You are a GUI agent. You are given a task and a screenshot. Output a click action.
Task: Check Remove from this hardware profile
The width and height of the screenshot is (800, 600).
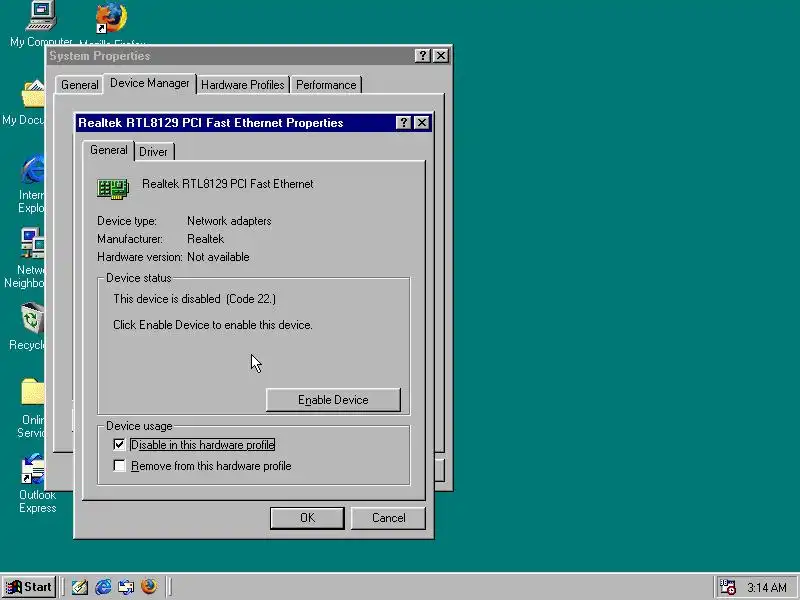119,466
